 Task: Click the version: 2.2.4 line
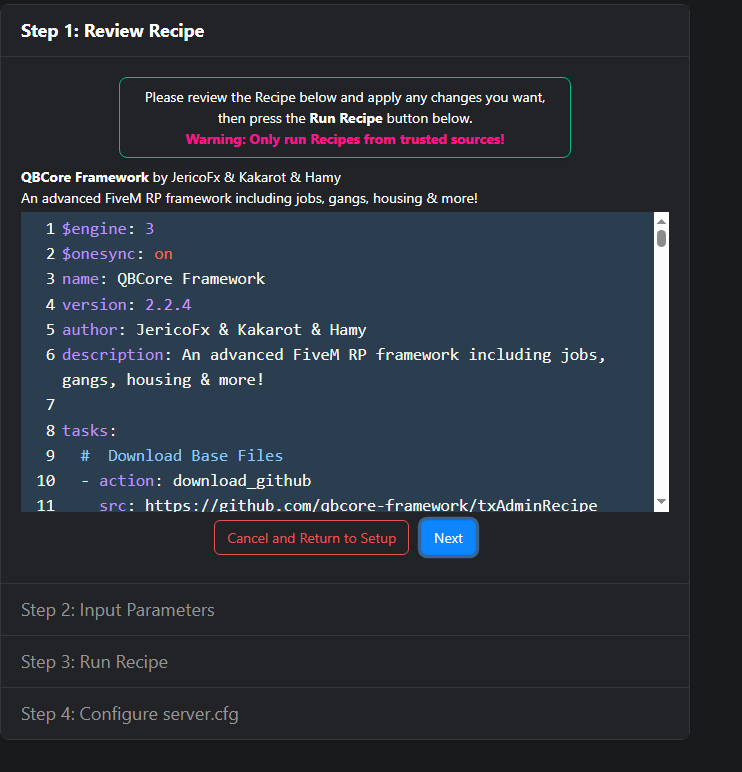pos(127,304)
